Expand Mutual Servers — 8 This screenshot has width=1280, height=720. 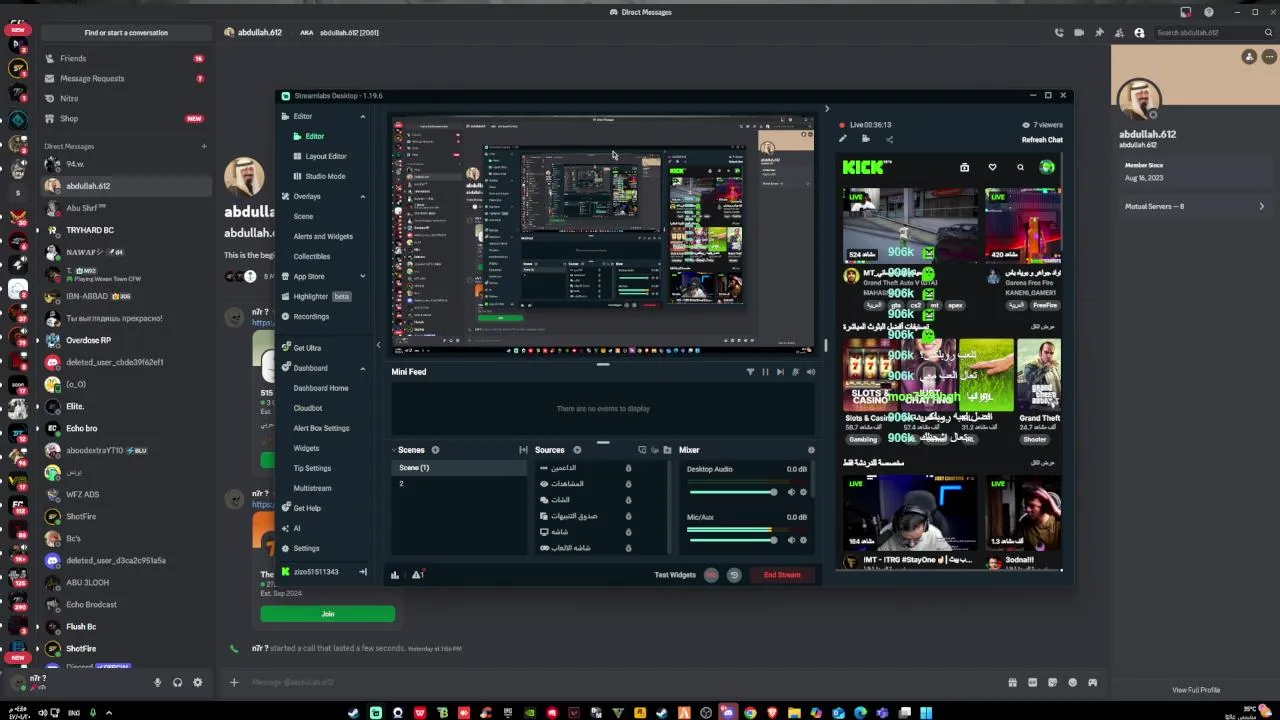pos(1194,207)
